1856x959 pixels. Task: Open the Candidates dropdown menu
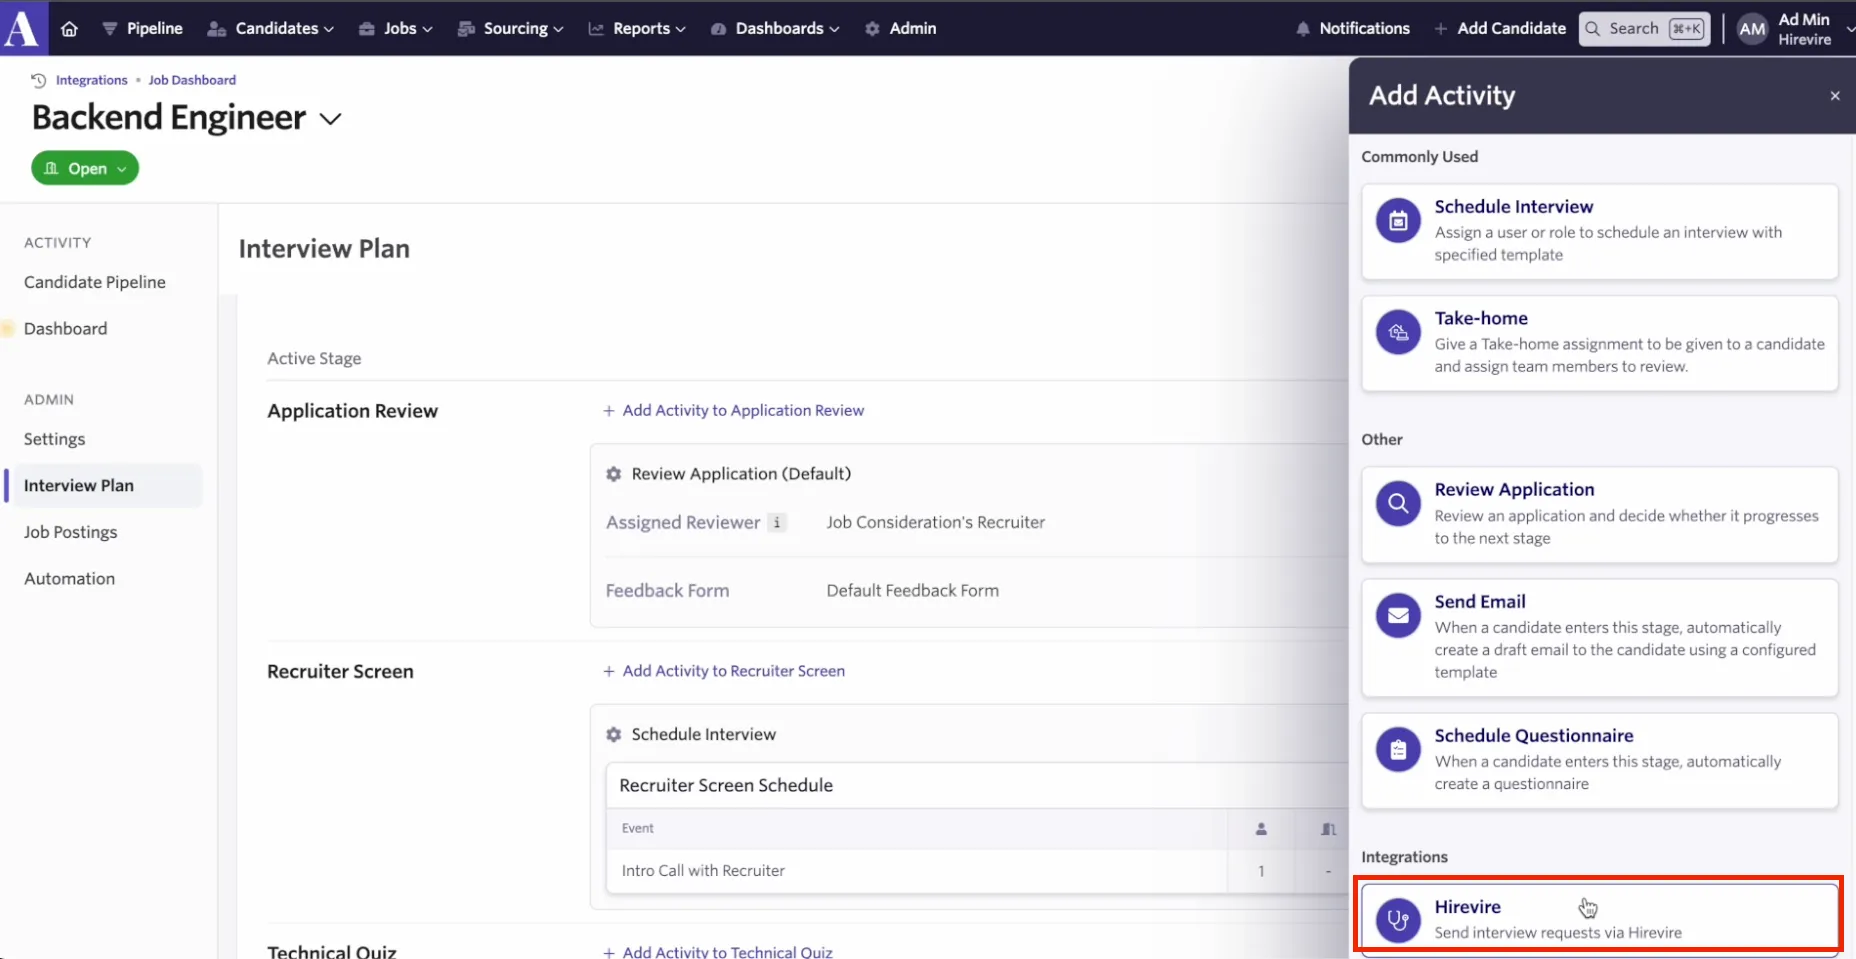pyautogui.click(x=270, y=29)
